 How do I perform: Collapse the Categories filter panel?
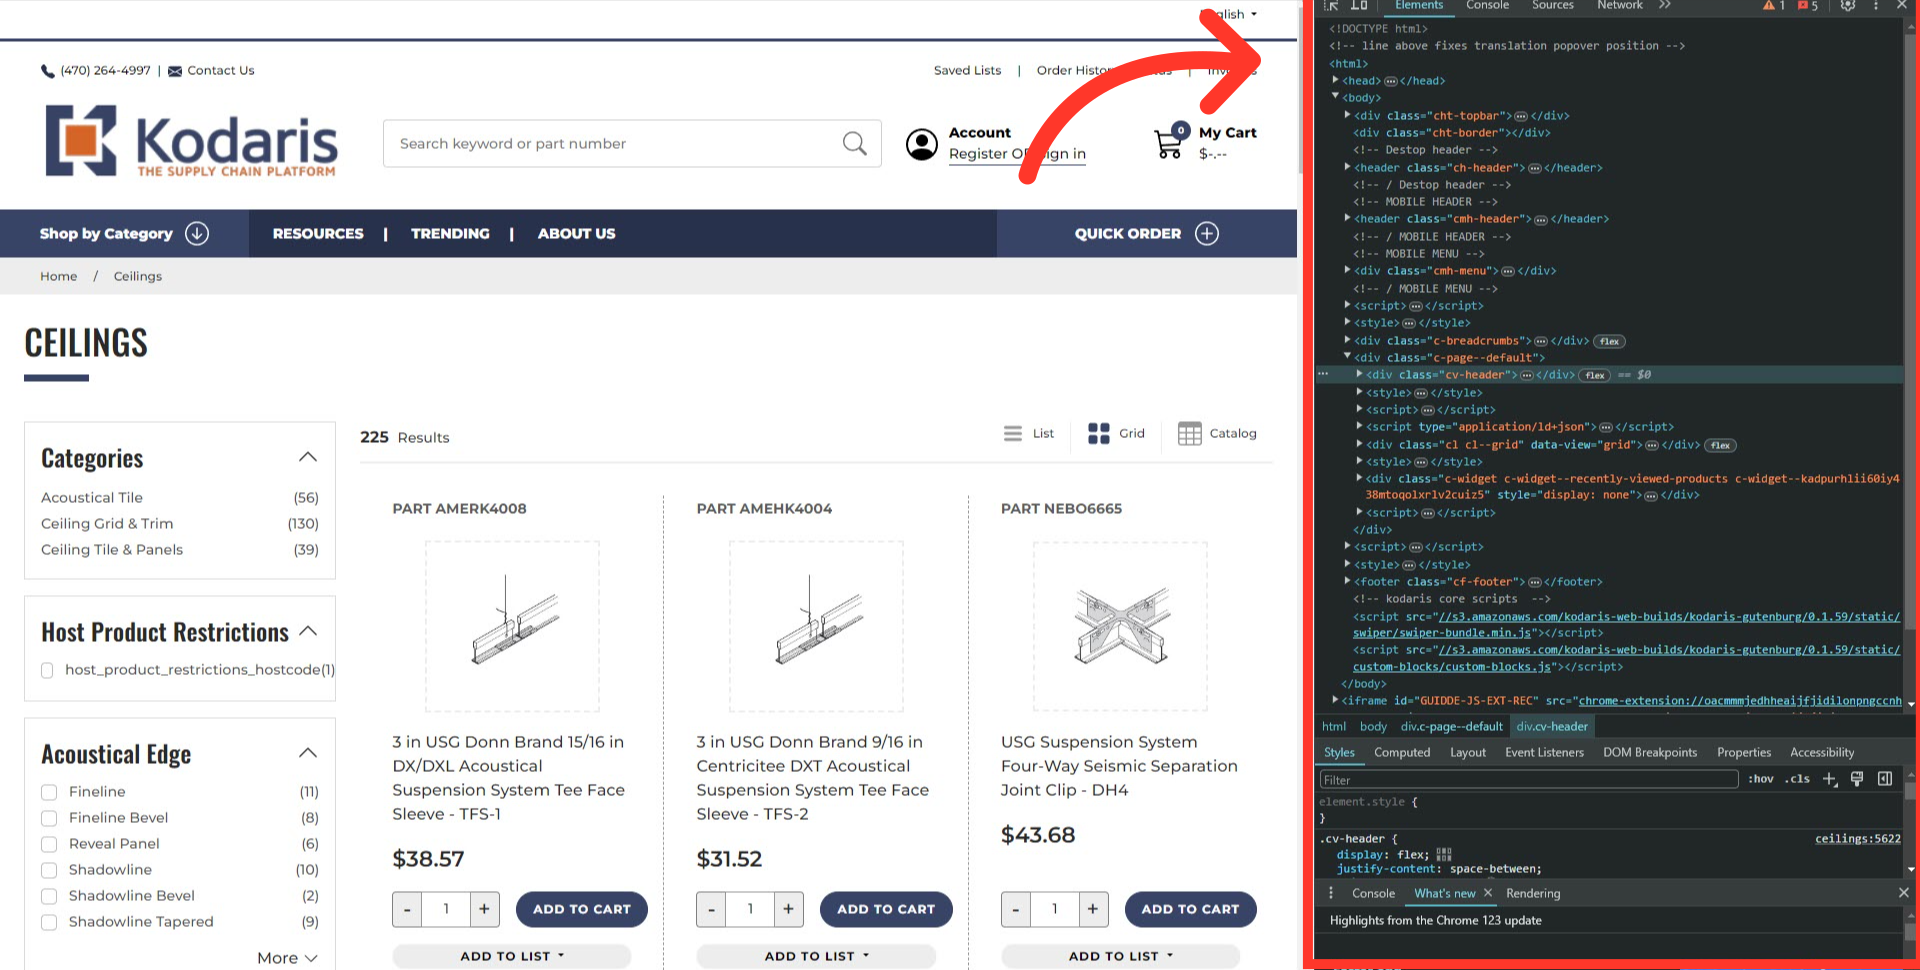[308, 457]
